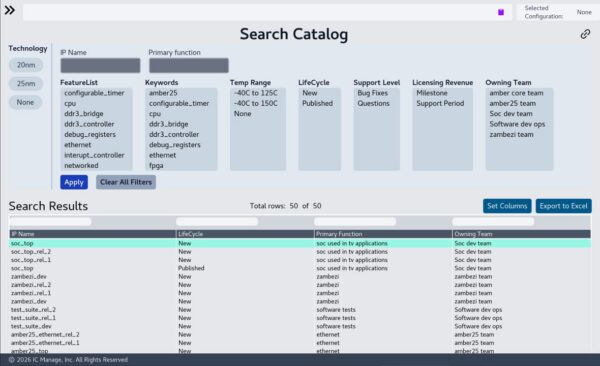600x366 pixels.
Task: Select the amber25_ethernet_rel_2 row
Action: pyautogui.click(x=300, y=335)
